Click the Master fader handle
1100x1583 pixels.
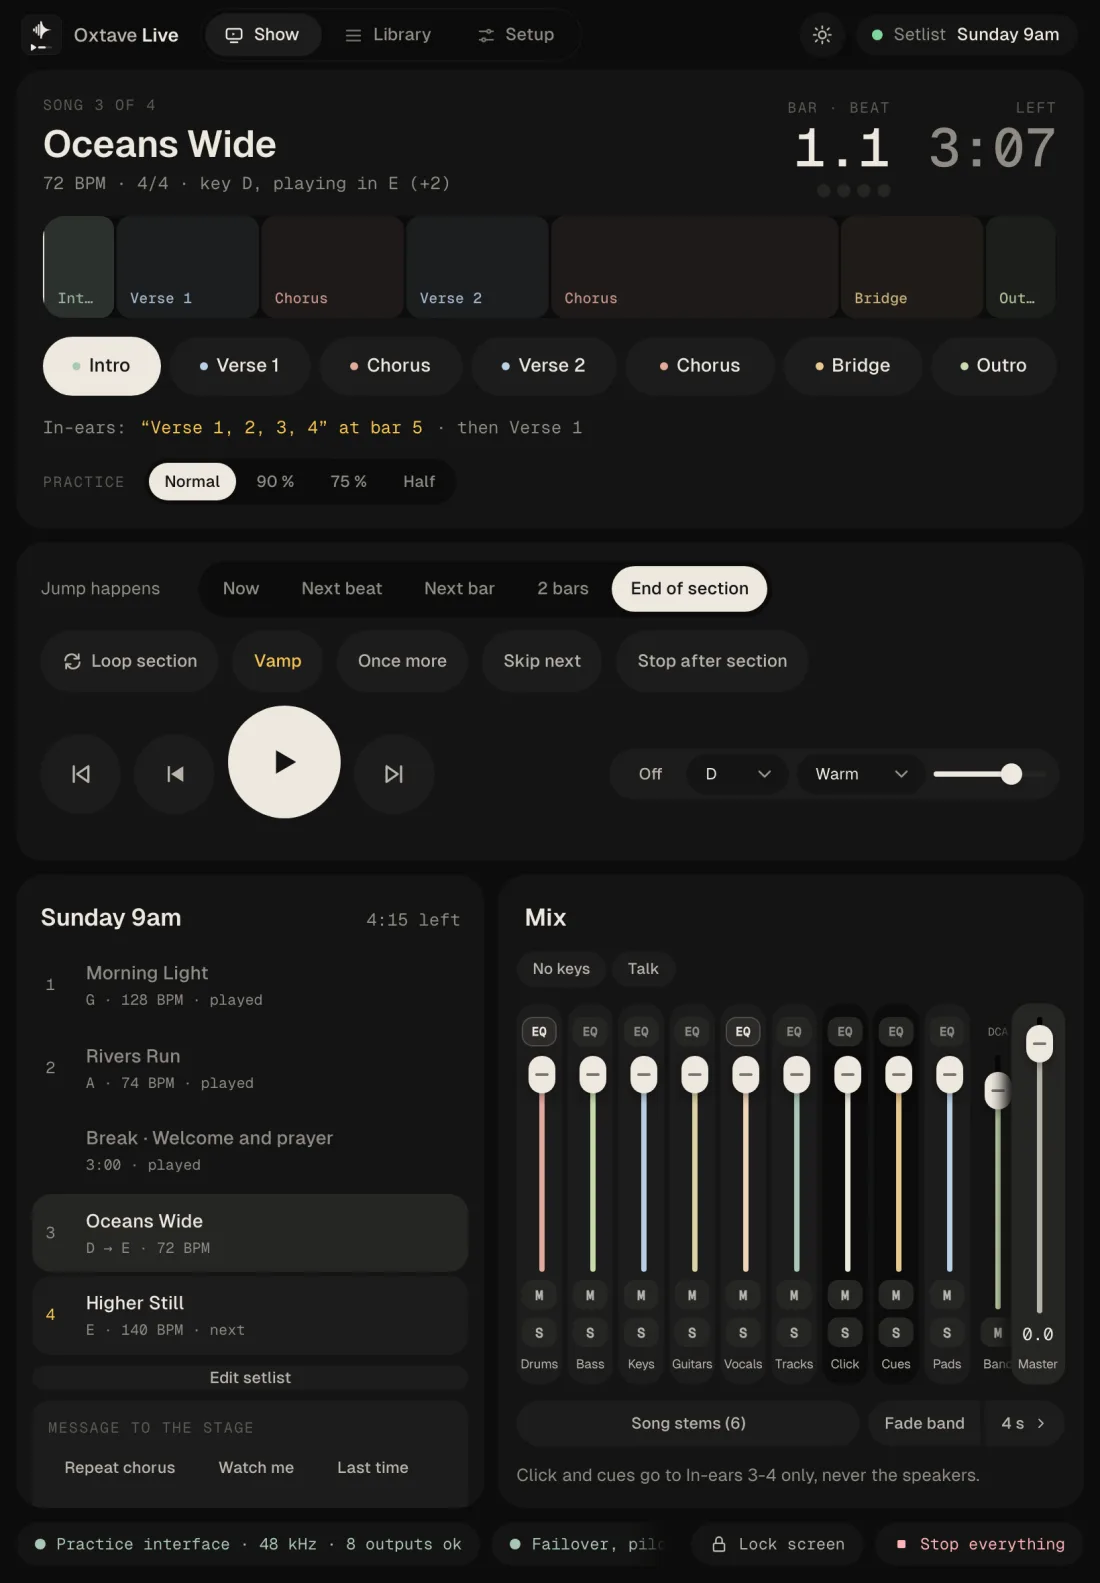coord(1039,1043)
